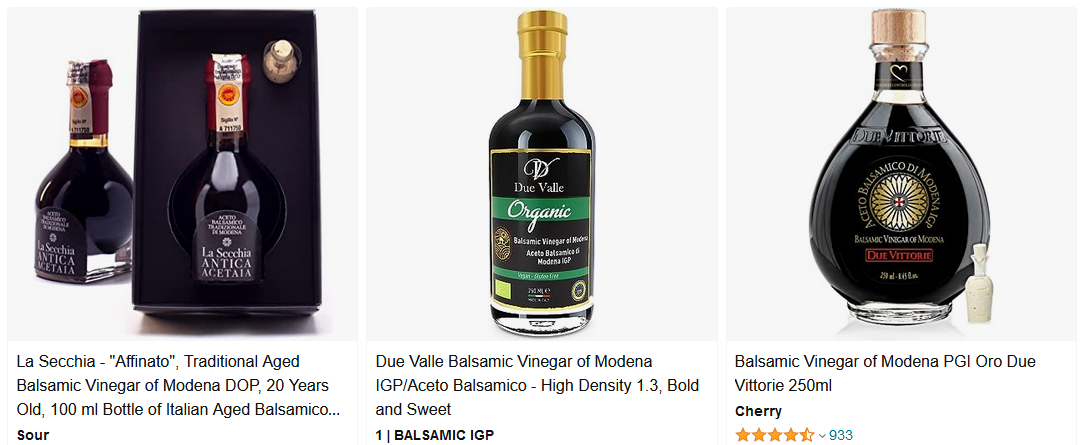Open Due Valle Organic bottle image

542,174
